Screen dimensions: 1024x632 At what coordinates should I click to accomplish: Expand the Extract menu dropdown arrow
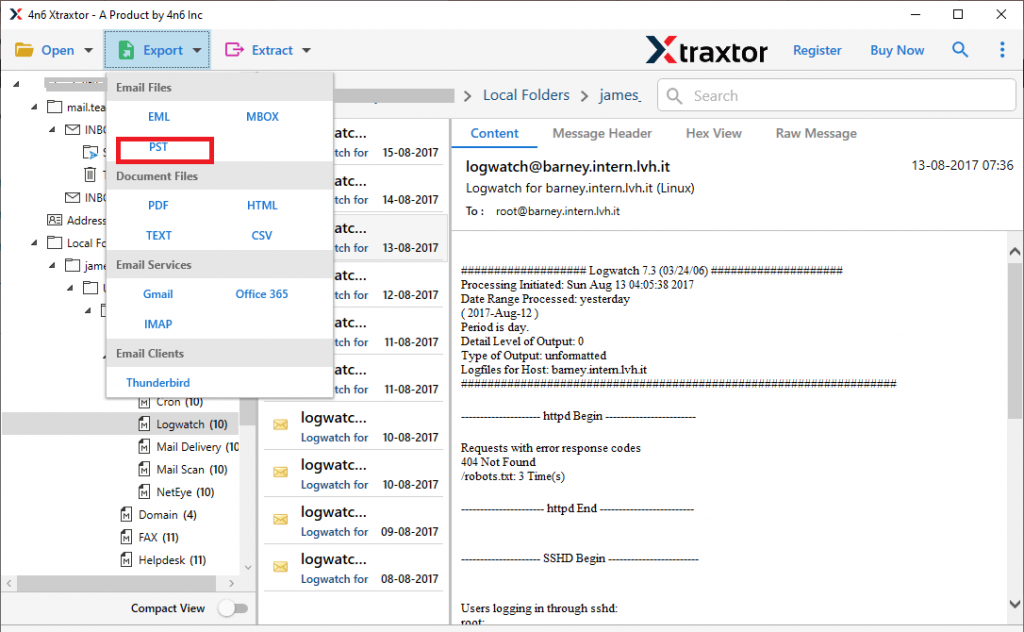point(305,50)
